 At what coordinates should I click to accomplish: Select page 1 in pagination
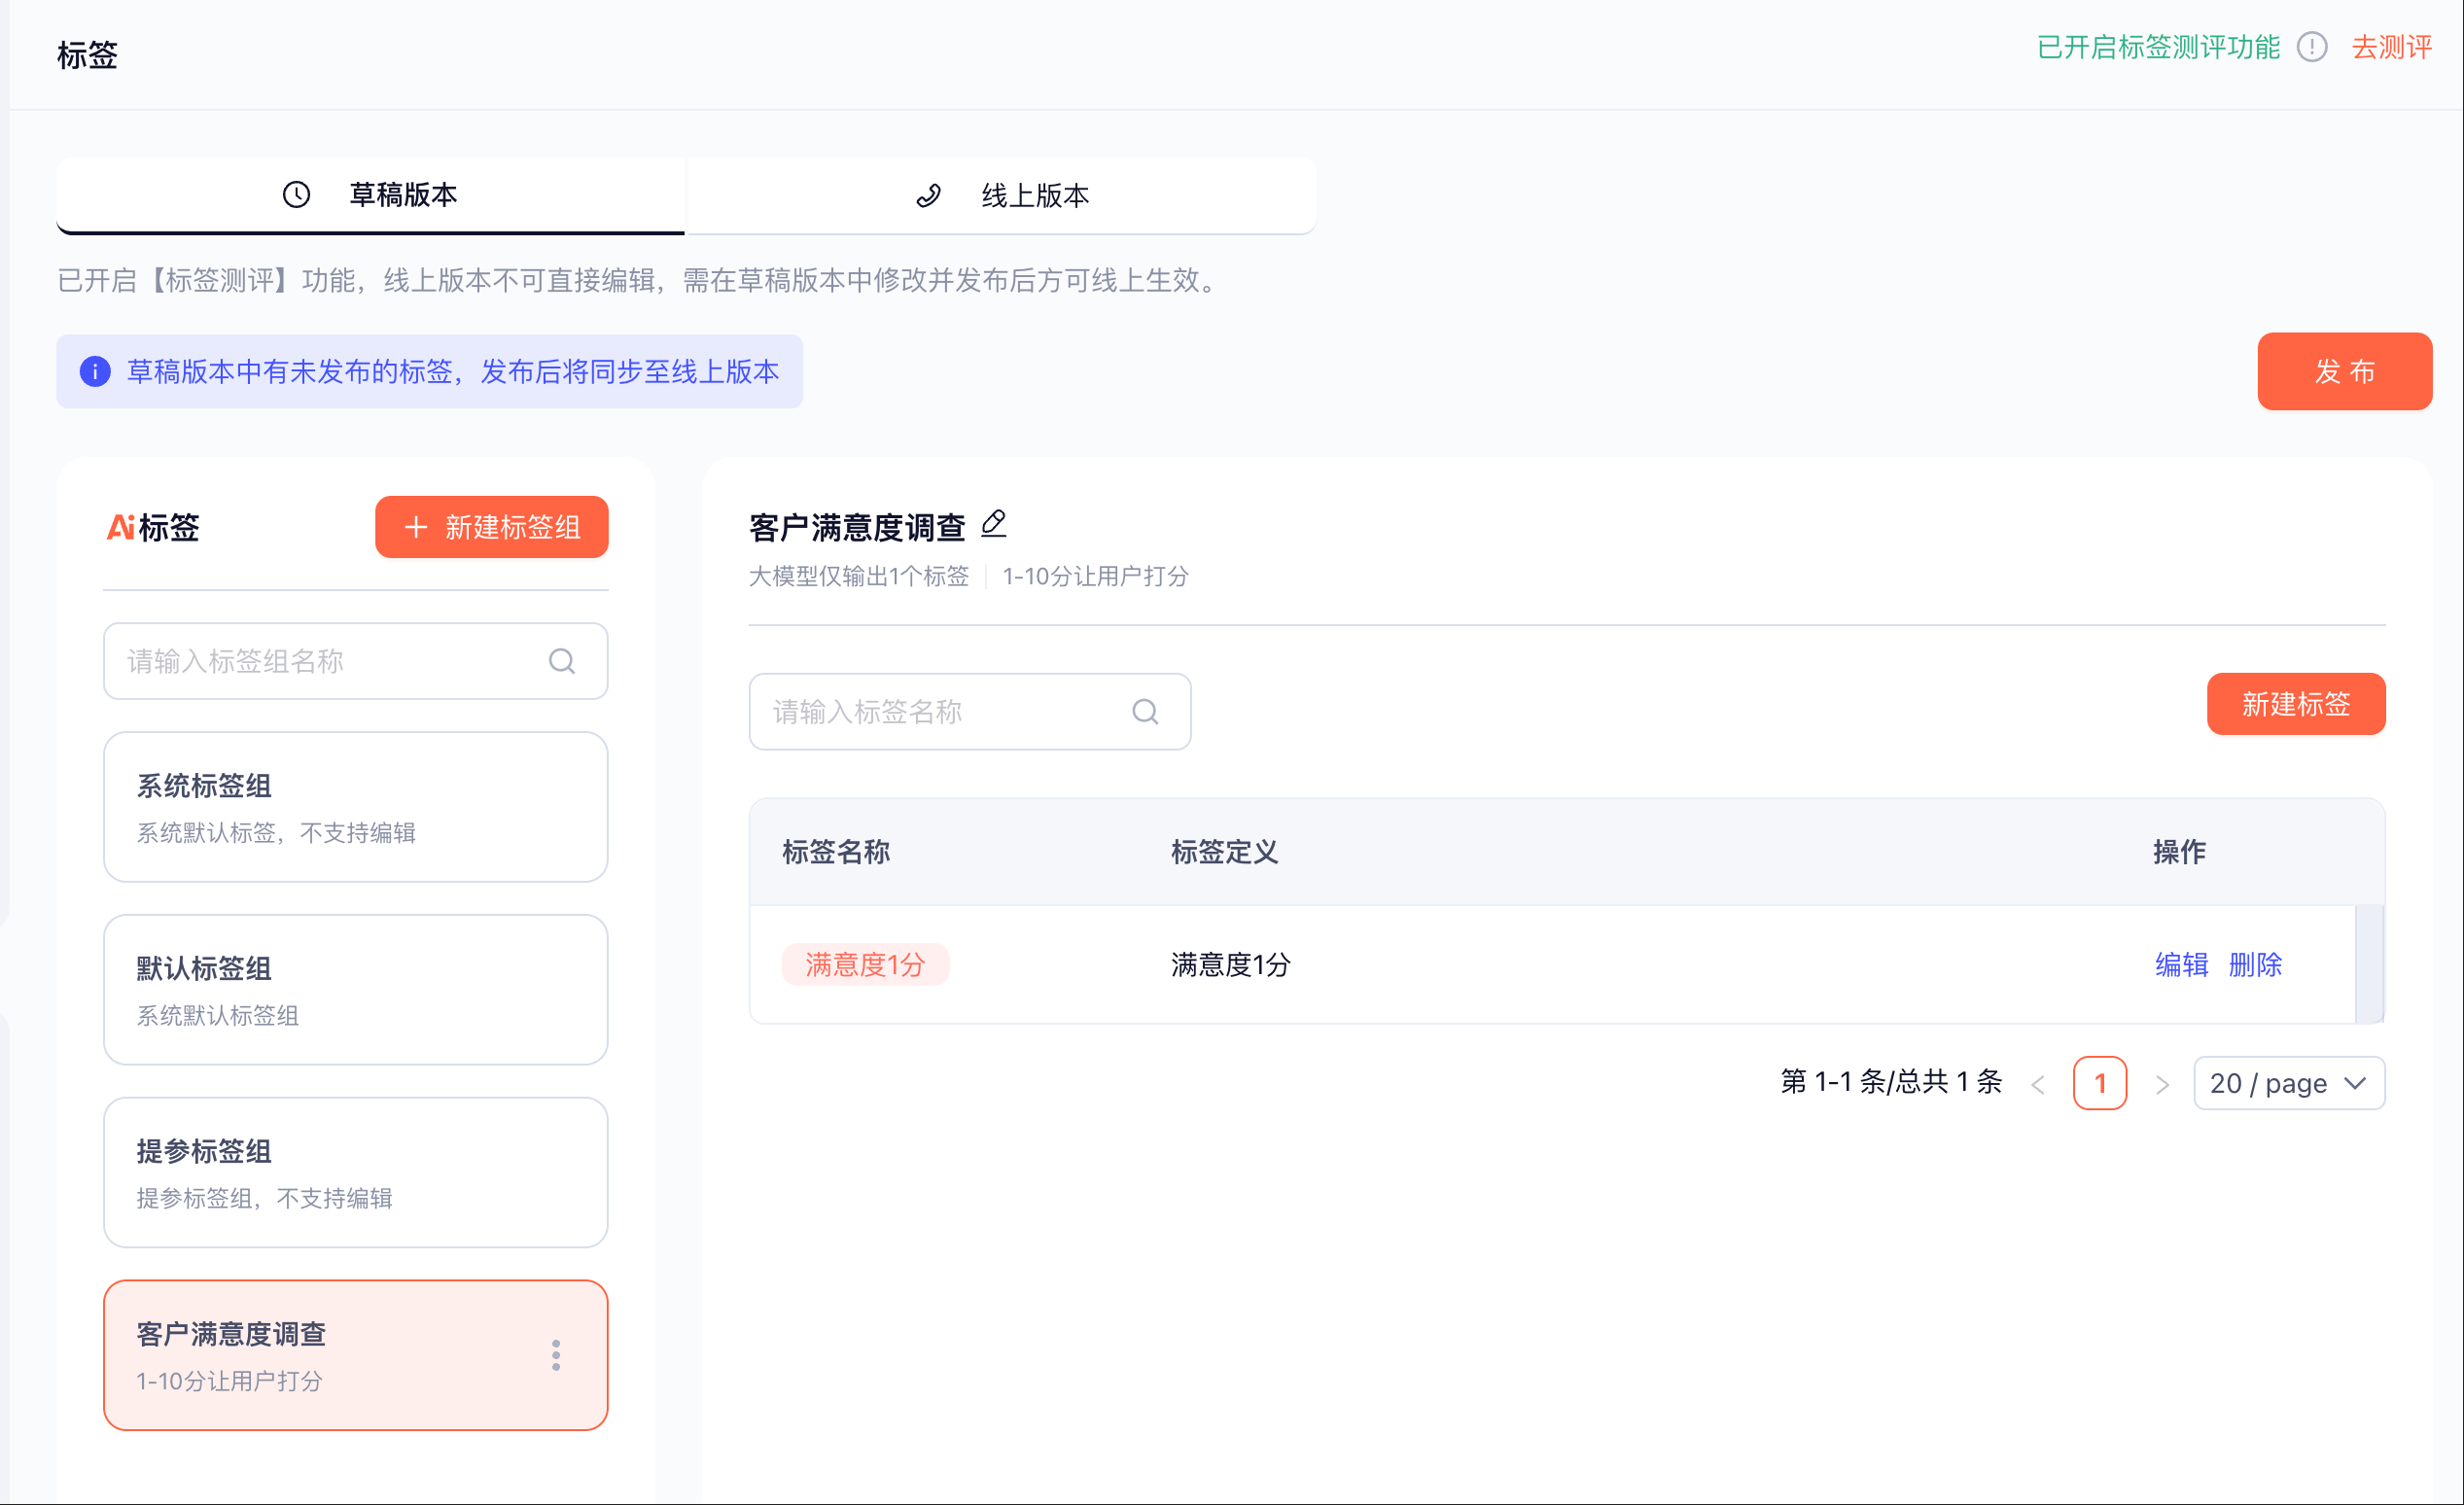2100,1083
